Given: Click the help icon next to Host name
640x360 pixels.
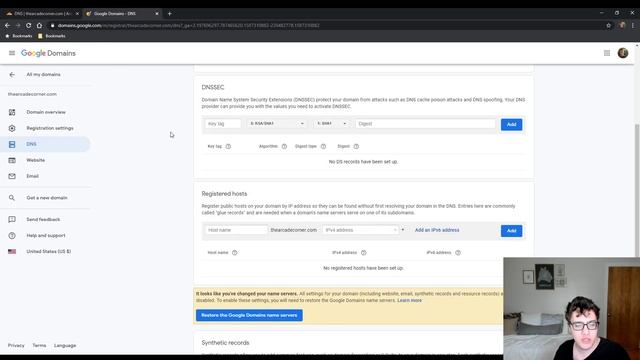Looking at the screenshot, I should tap(235, 253).
